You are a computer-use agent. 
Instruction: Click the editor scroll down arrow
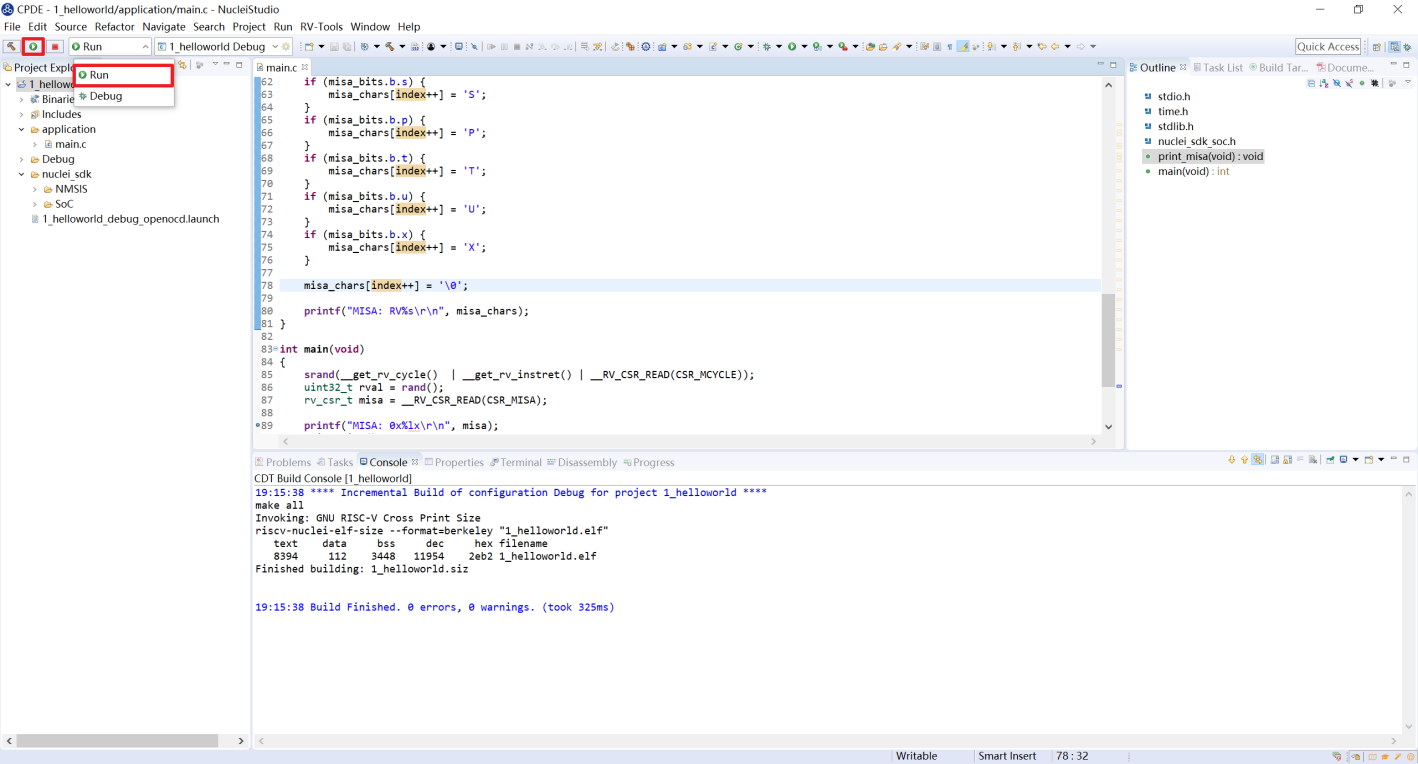pos(1108,427)
